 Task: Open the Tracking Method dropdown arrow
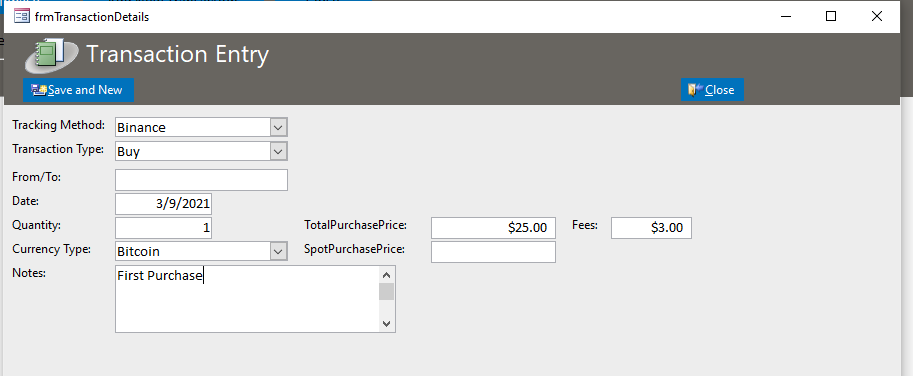coord(279,127)
